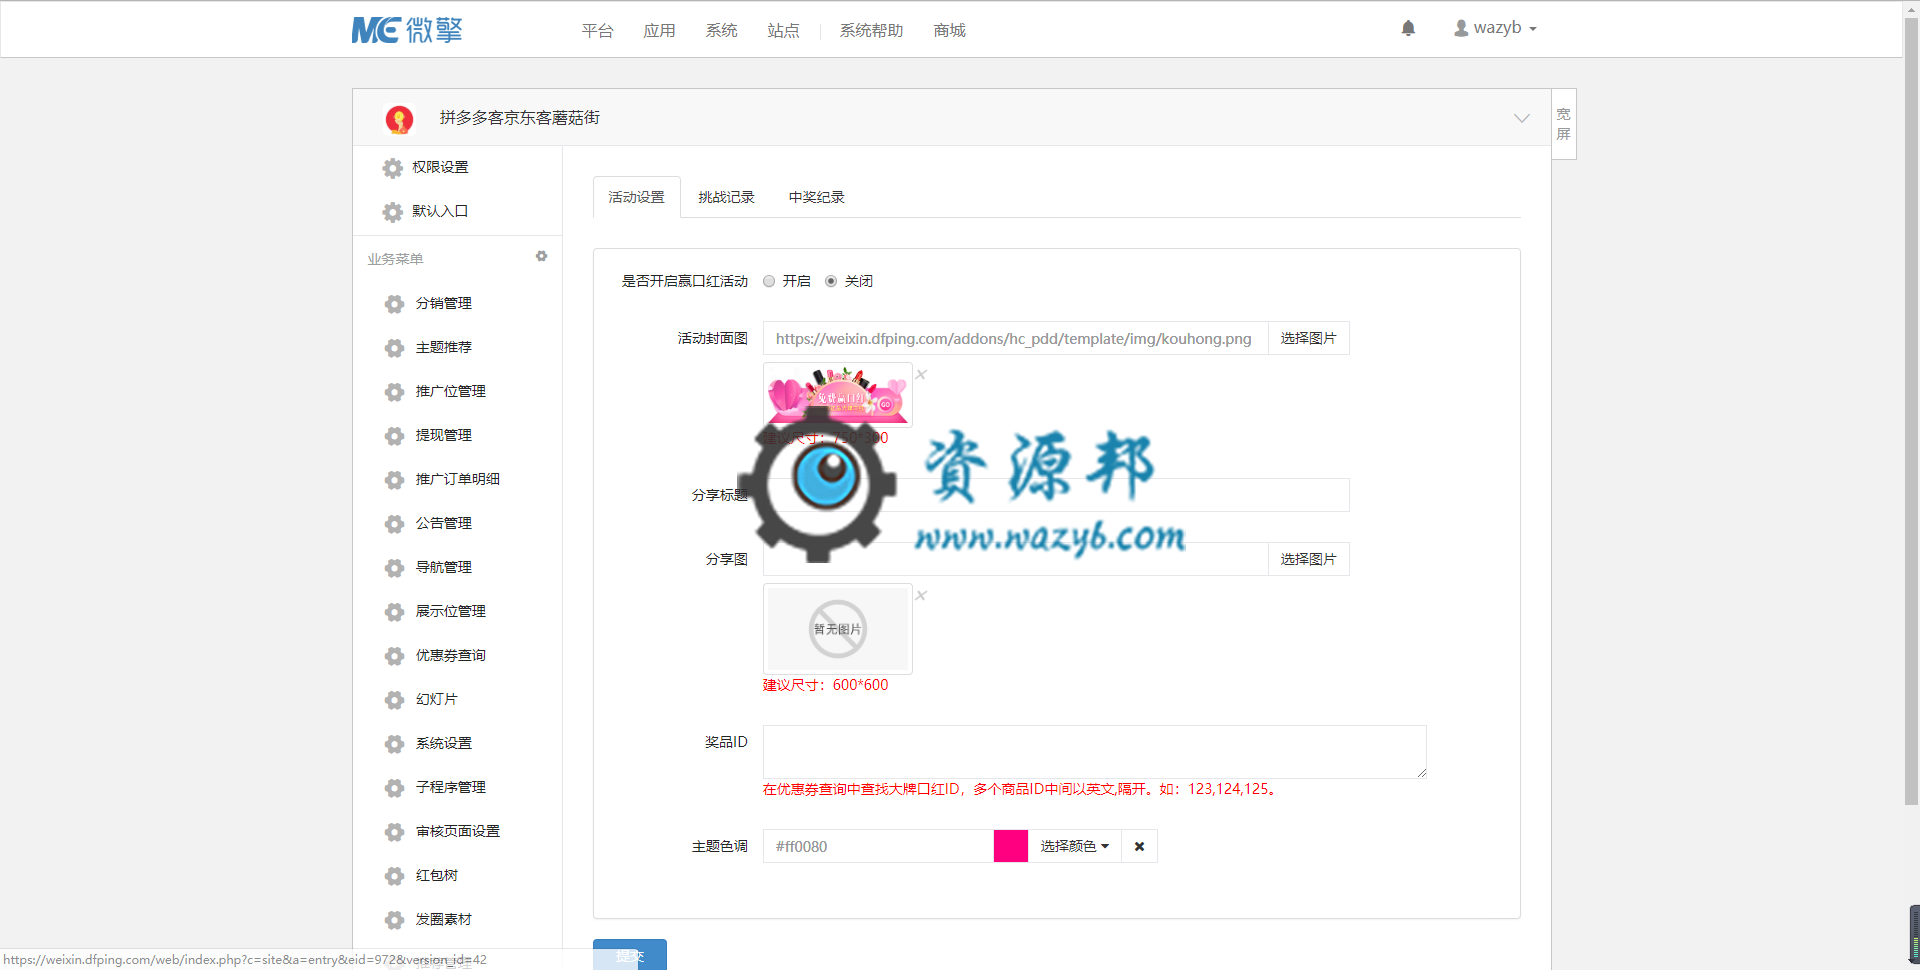Viewport: 1920px width, 970px height.
Task: Click gear icon next to 审核页面设置
Action: click(394, 832)
